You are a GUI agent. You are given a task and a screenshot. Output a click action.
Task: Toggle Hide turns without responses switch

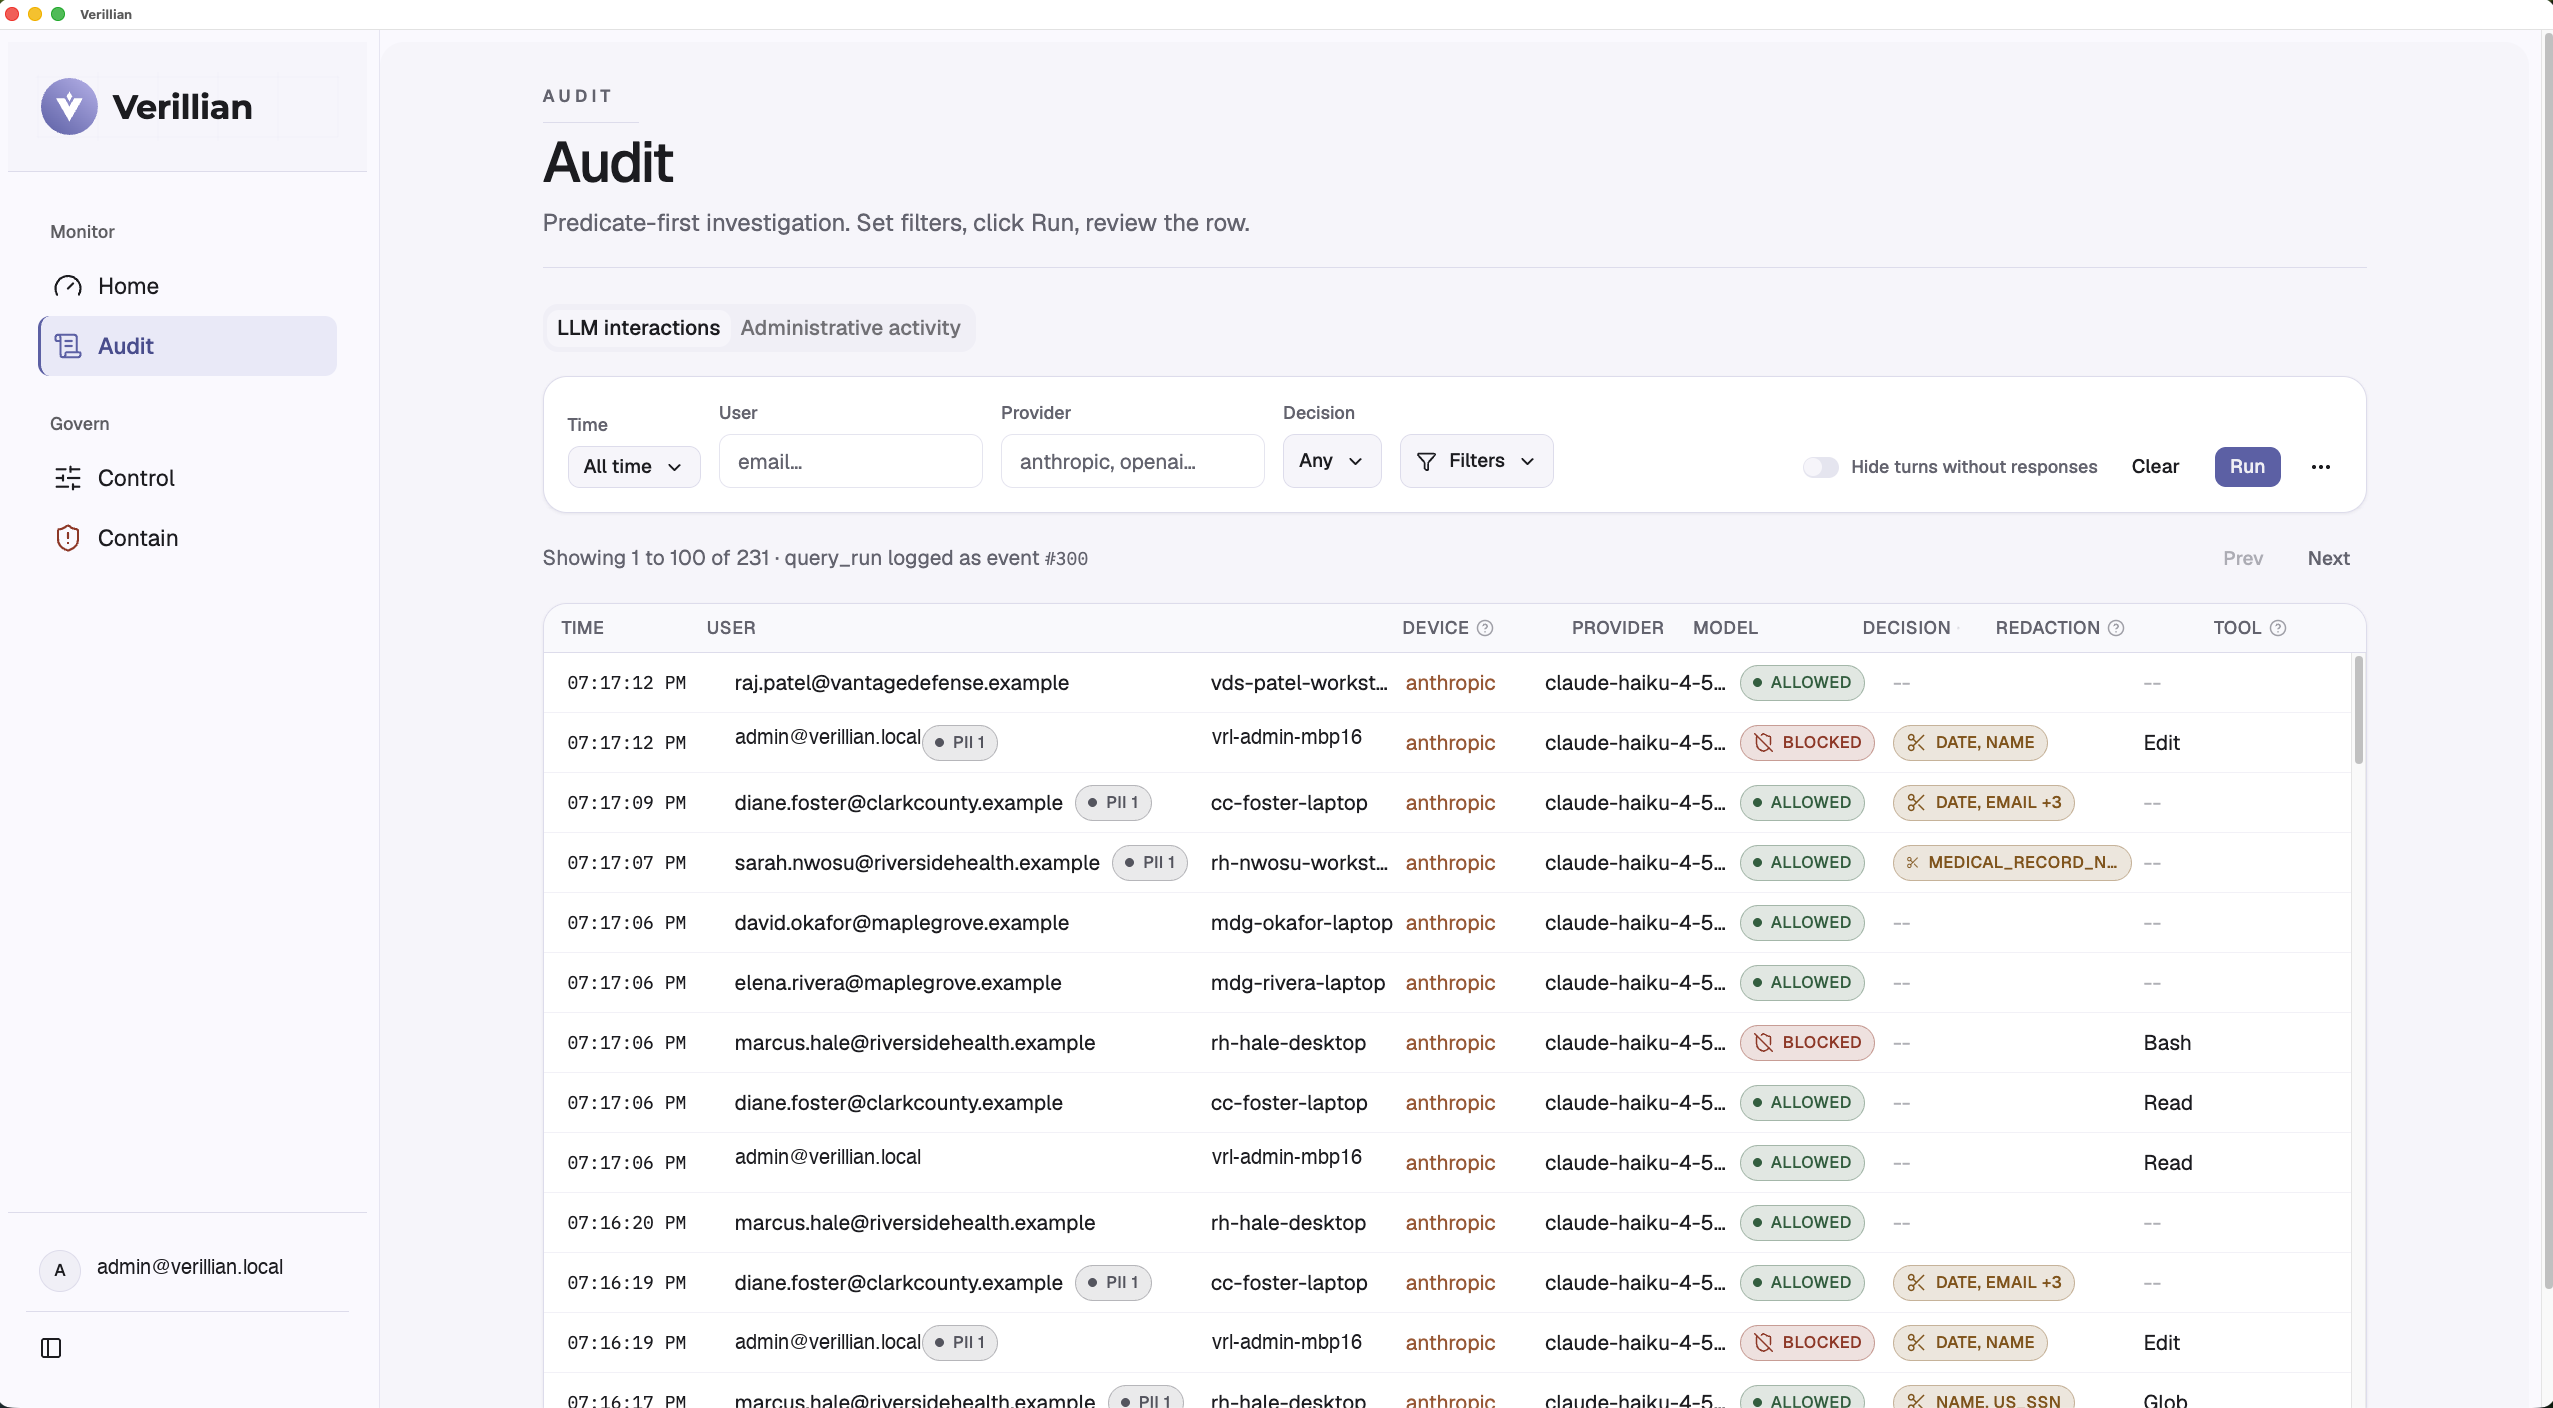click(1820, 467)
